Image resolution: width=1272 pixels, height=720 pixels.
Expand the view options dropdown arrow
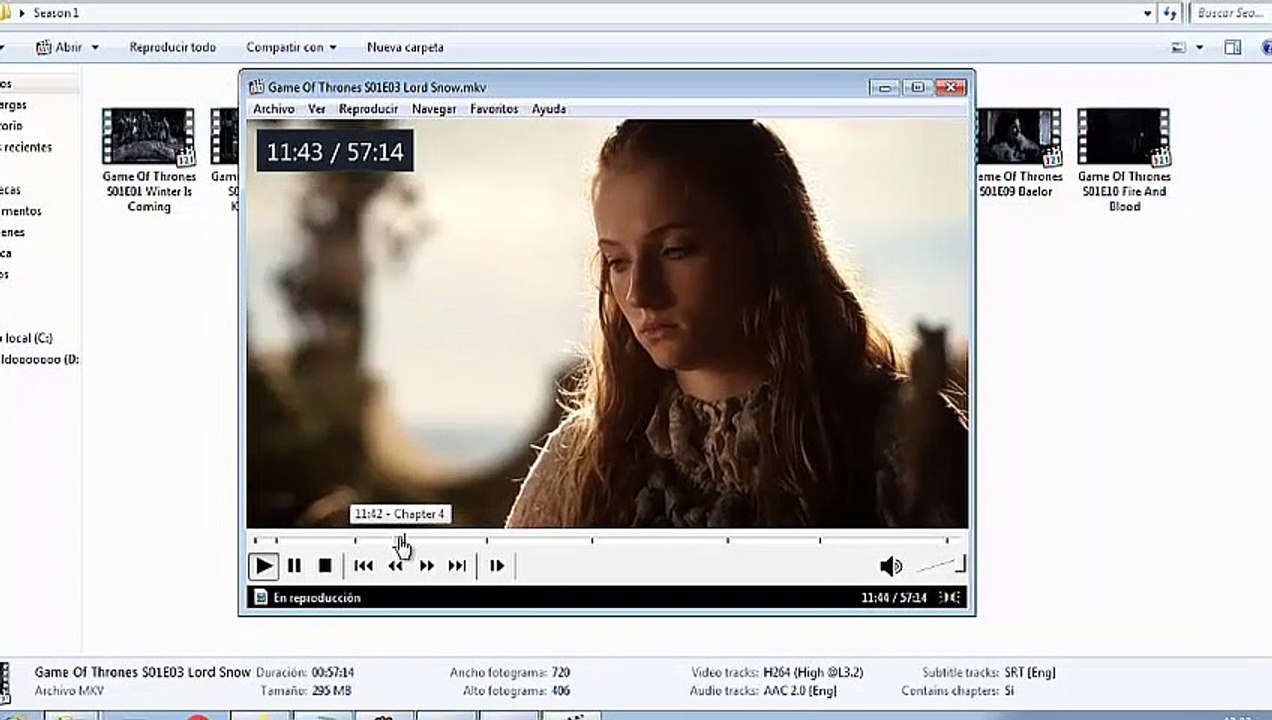[x=1200, y=47]
